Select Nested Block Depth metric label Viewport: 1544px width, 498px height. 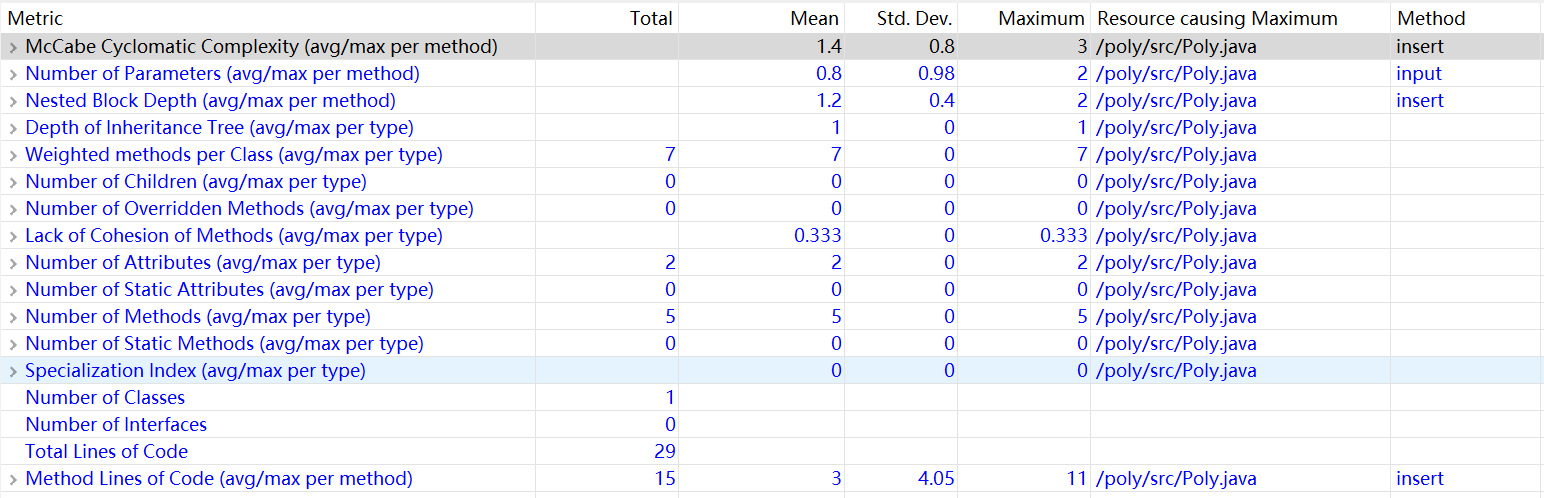coord(210,101)
